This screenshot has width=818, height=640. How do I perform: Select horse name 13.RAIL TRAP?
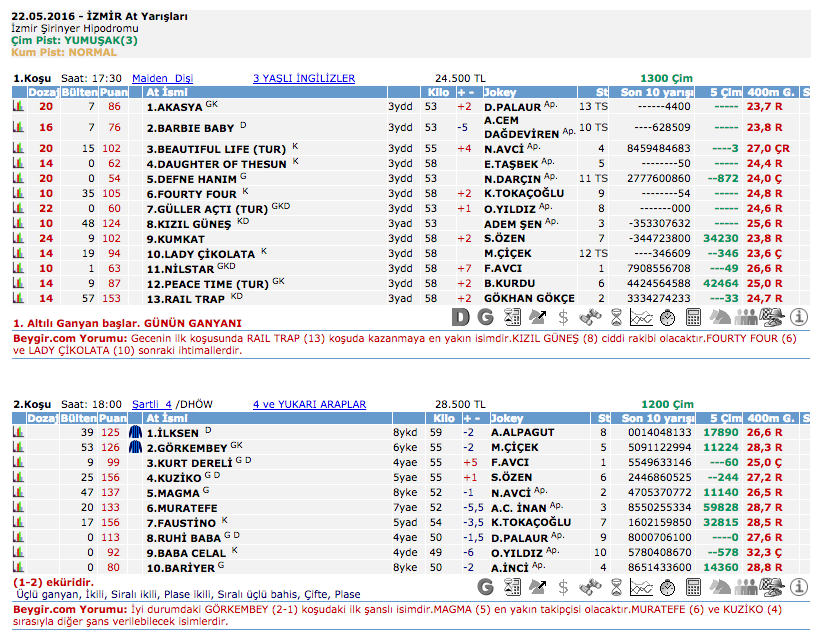coord(185,298)
